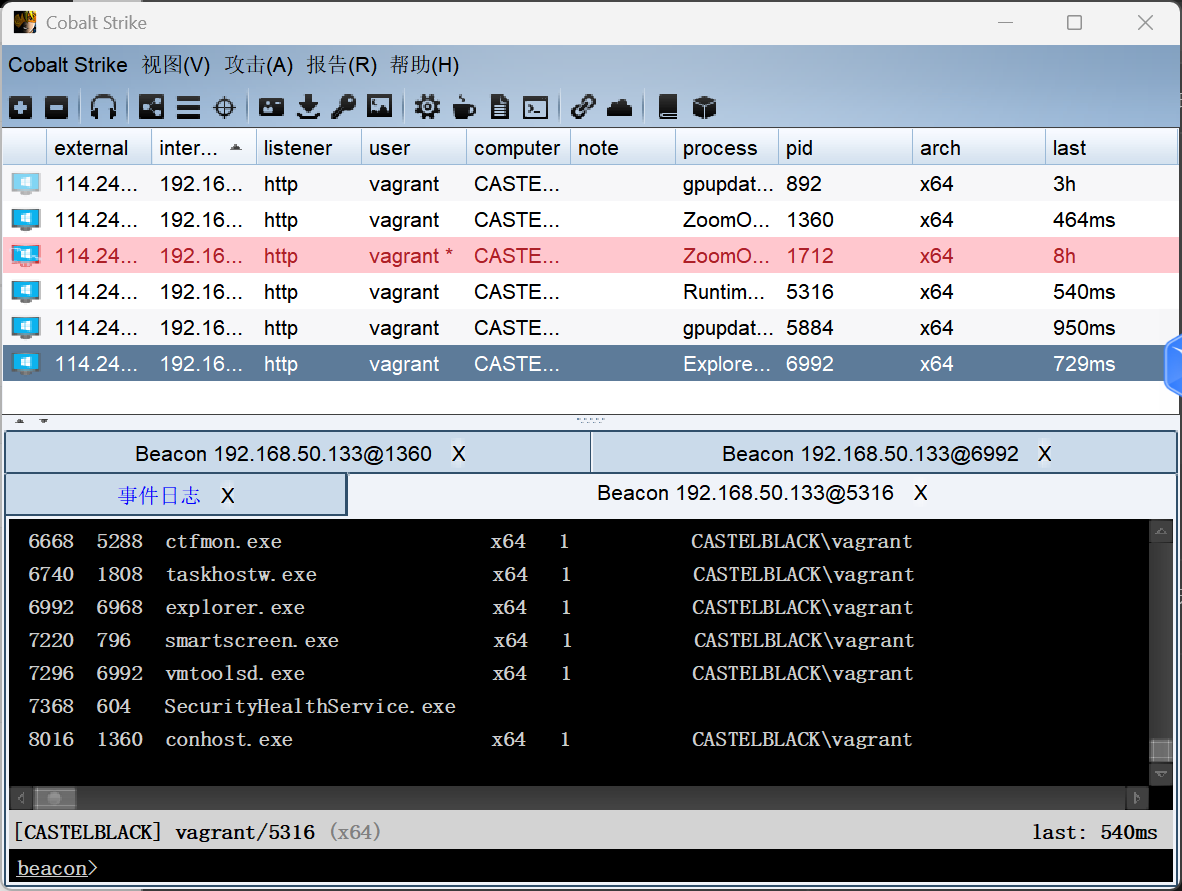Click the chain link Web Log icon
Viewport: 1182px width, 891px height.
click(583, 107)
